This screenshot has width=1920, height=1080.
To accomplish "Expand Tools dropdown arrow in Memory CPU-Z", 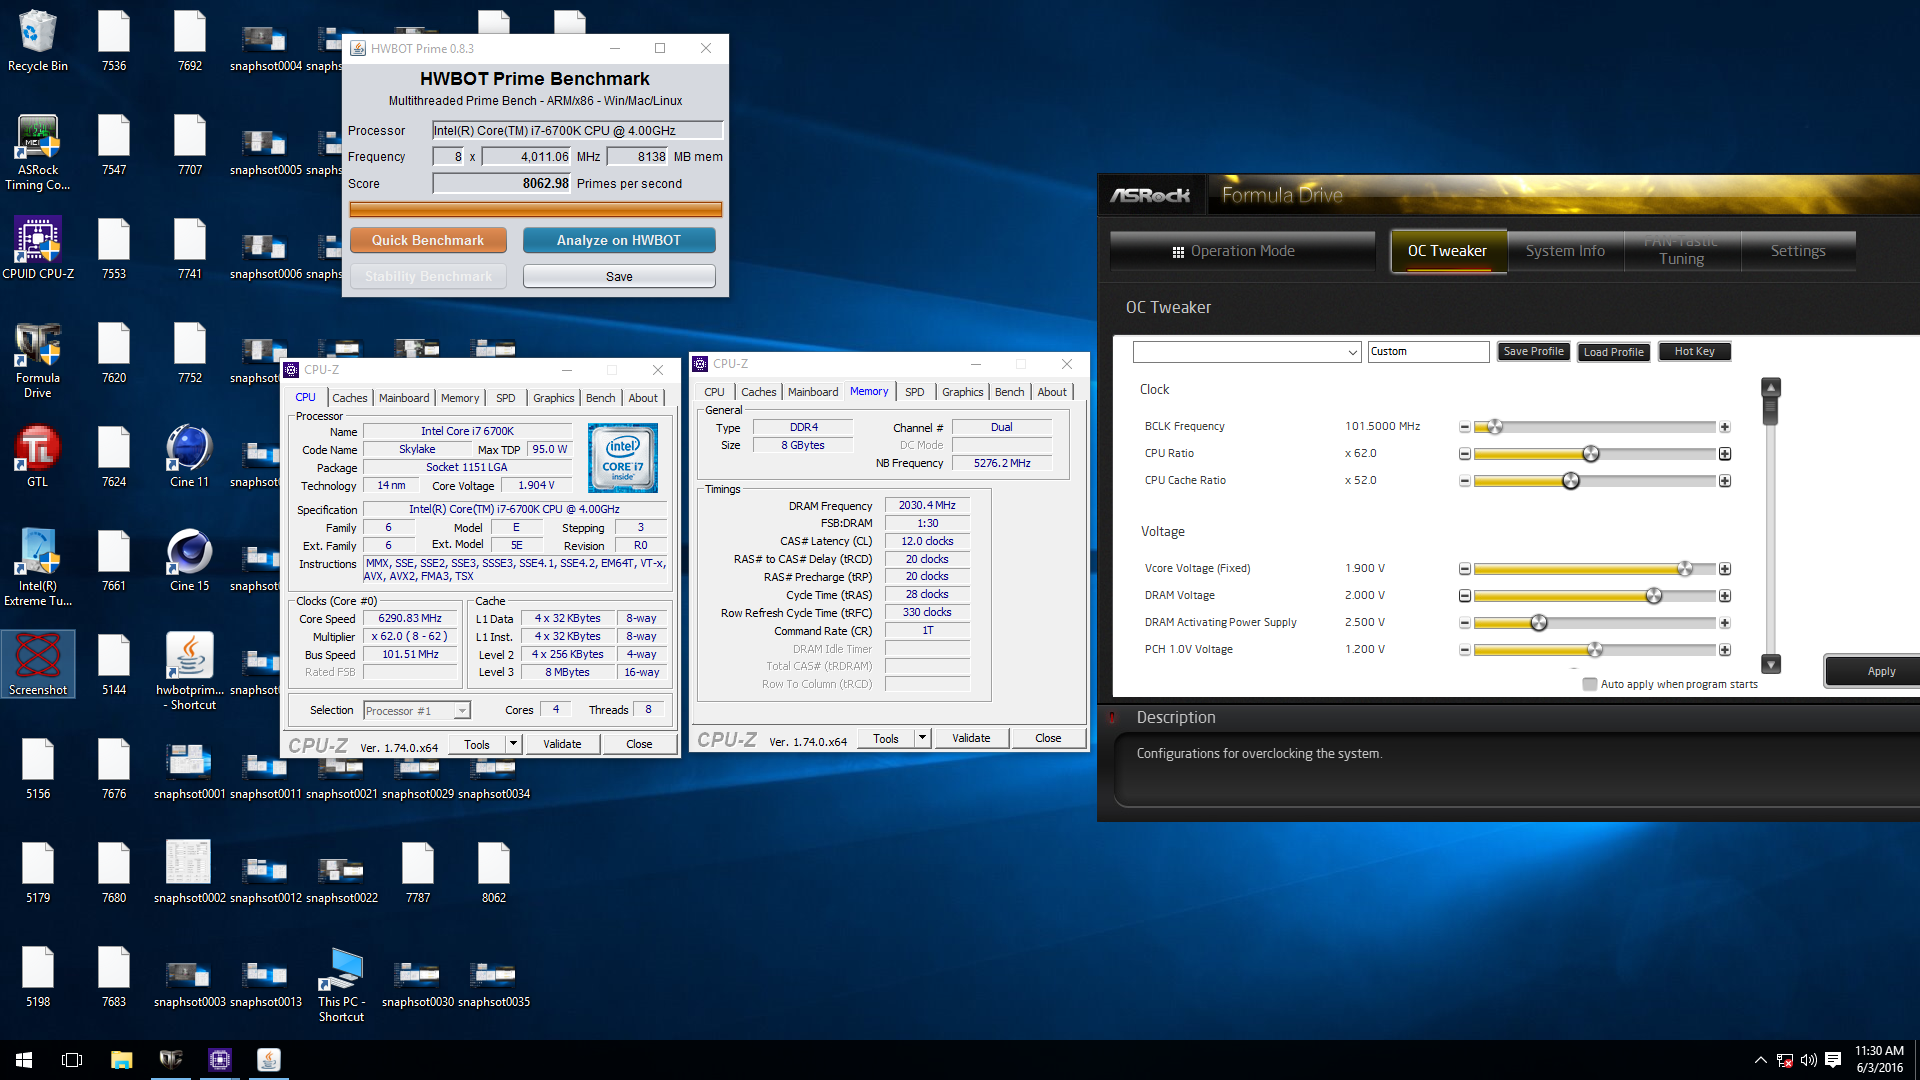I will point(922,738).
